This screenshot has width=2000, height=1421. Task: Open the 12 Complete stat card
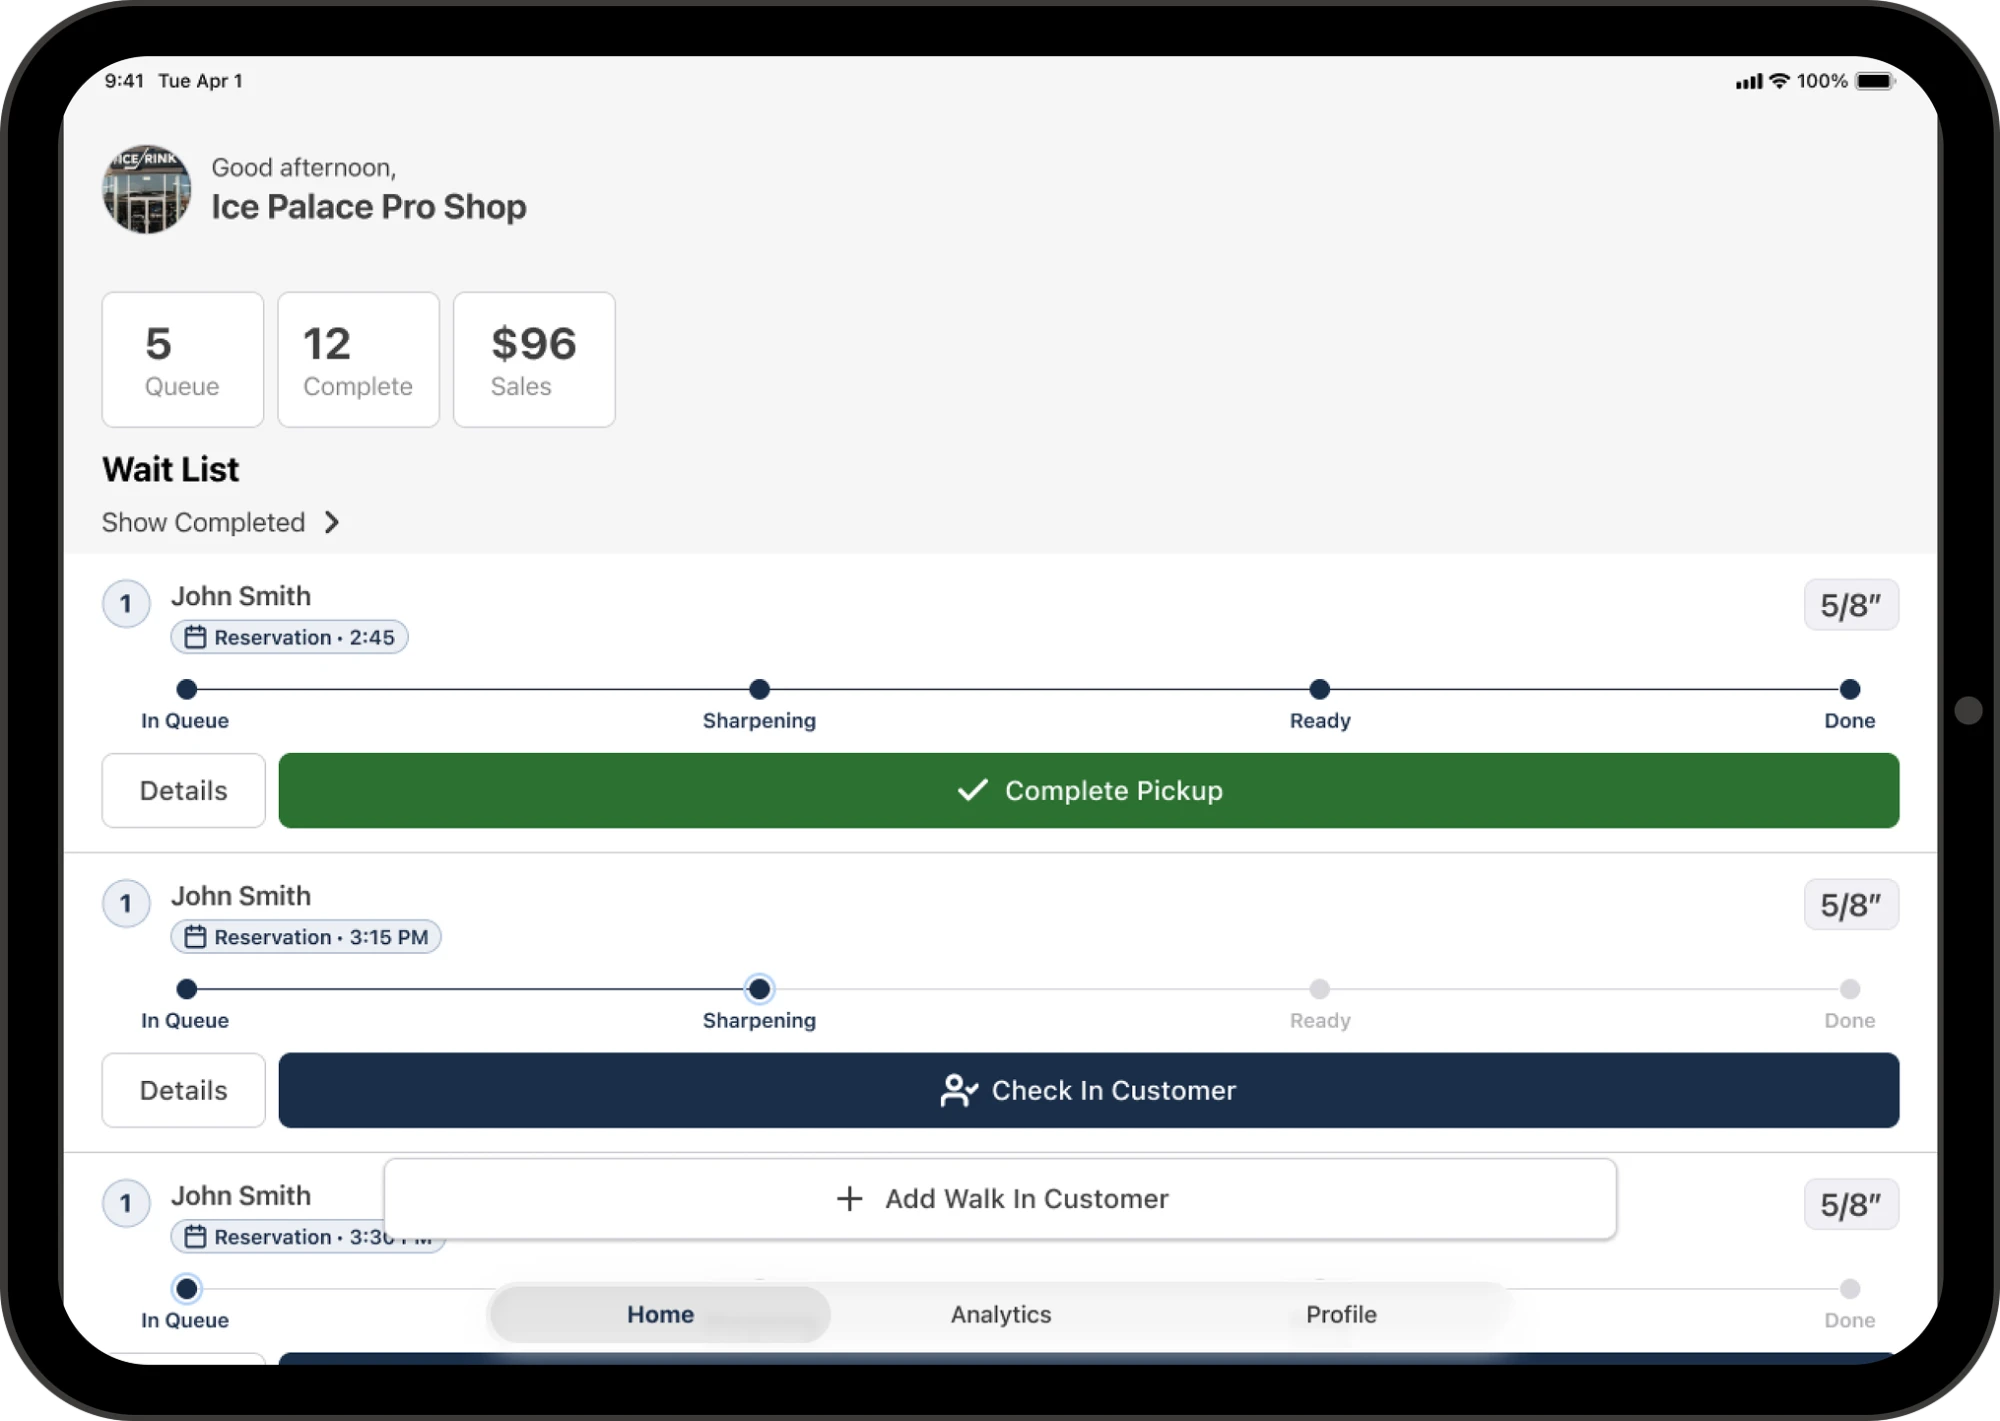(359, 360)
